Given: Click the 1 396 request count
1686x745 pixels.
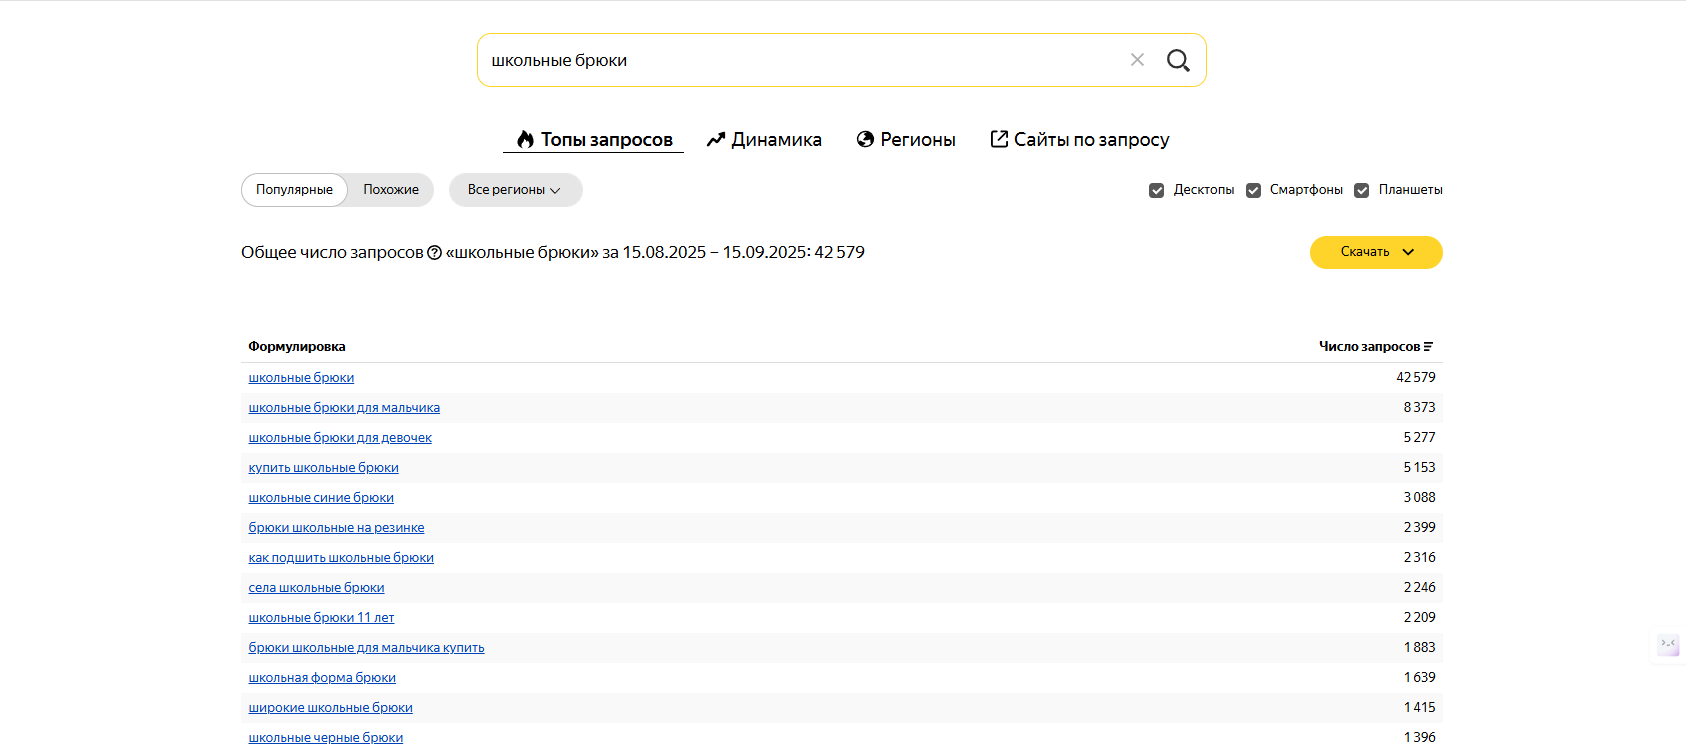Looking at the screenshot, I should 1419,738.
